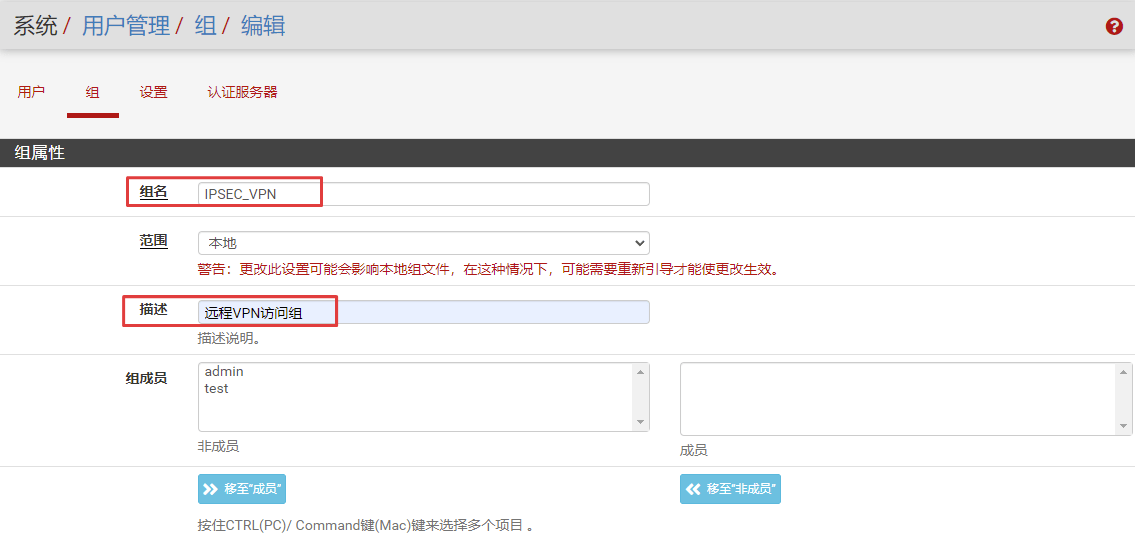Click the 描述 text field
This screenshot has height=537, width=1135.
tap(423, 313)
